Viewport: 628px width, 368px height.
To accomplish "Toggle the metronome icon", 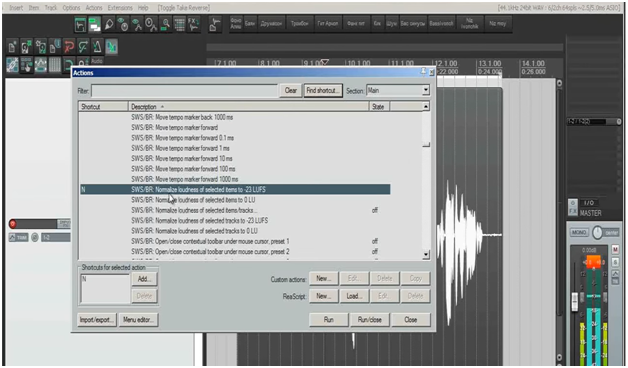I will click(x=97, y=47).
